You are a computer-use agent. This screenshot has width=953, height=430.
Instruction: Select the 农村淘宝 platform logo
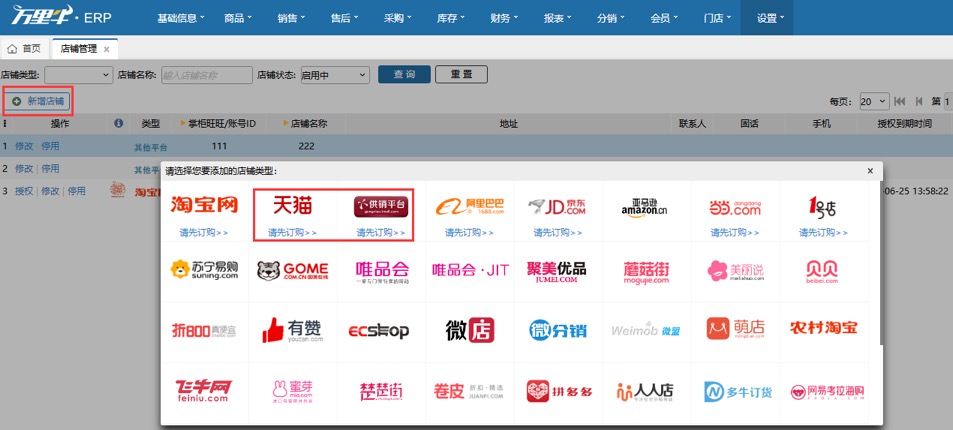point(824,328)
